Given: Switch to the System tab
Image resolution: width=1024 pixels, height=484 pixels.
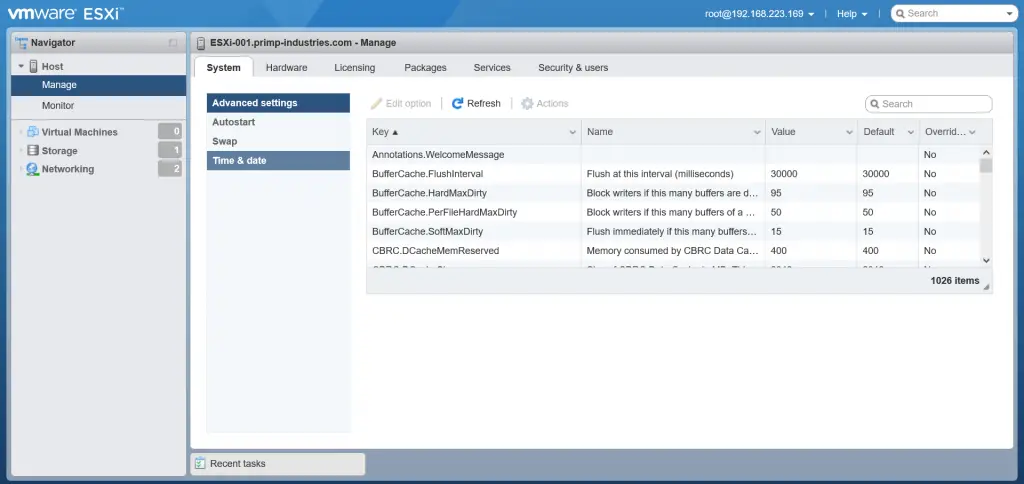Looking at the screenshot, I should pyautogui.click(x=223, y=67).
